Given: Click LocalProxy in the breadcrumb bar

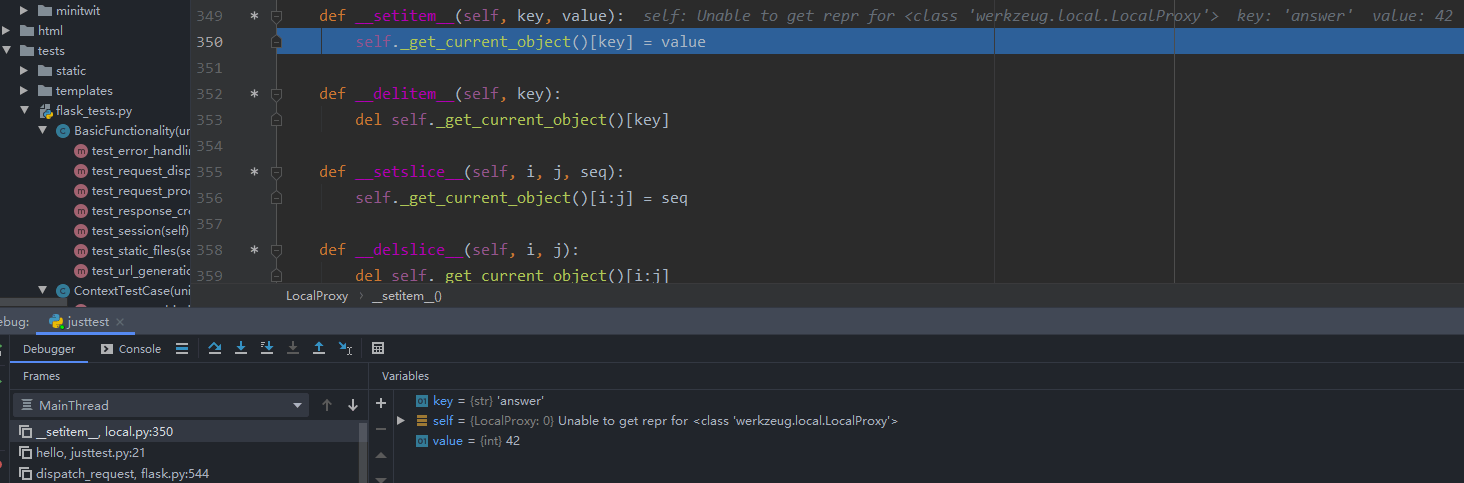Looking at the screenshot, I should coord(317,296).
